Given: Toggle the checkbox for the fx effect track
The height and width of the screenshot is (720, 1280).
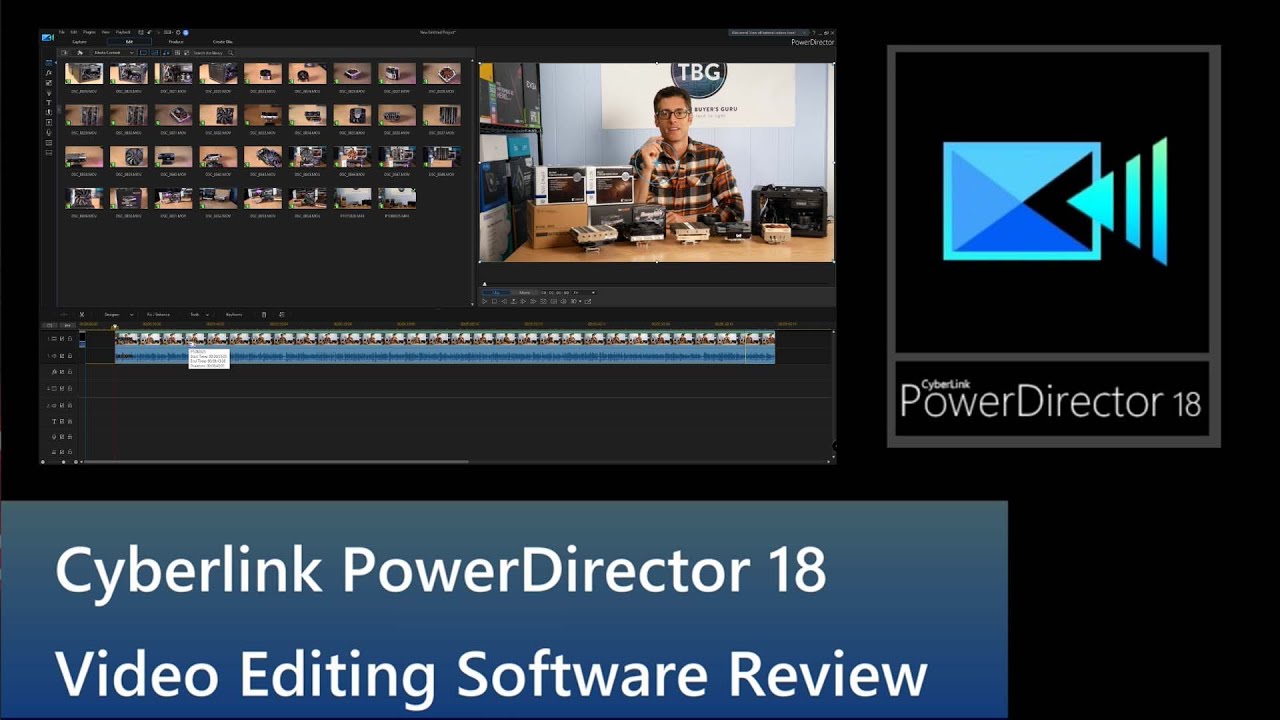Looking at the screenshot, I should pyautogui.click(x=62, y=372).
